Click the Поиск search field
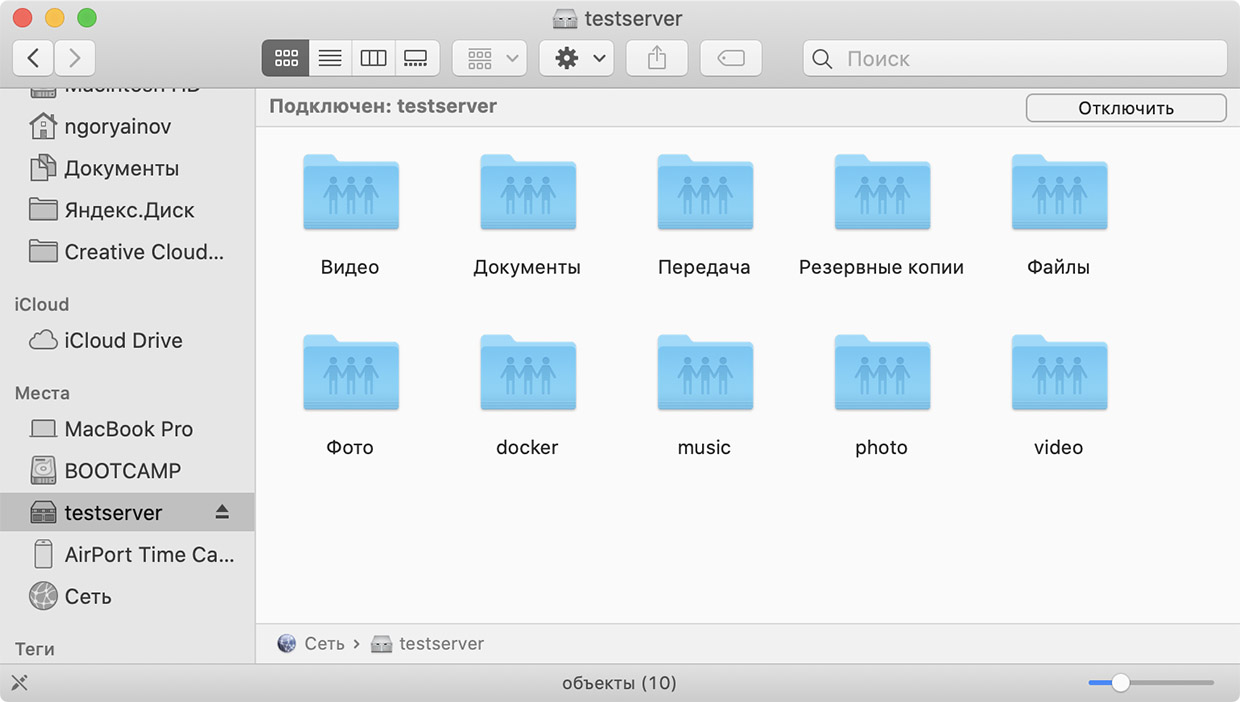1240x702 pixels. click(1030, 58)
